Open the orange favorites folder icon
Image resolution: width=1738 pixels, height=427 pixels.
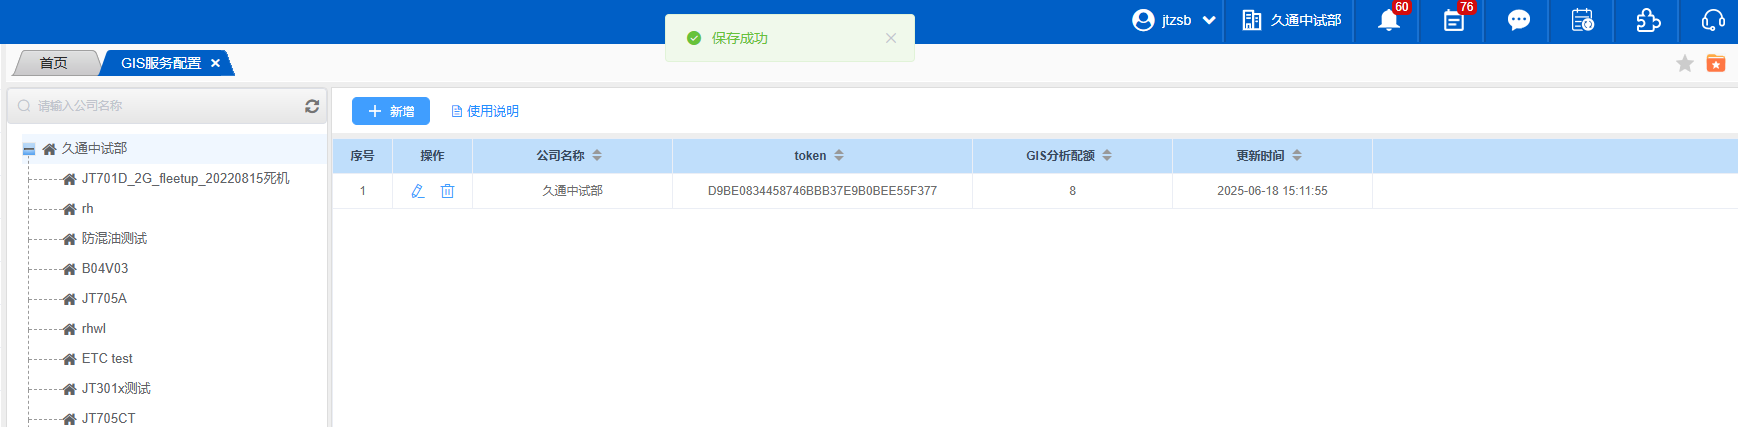point(1716,64)
